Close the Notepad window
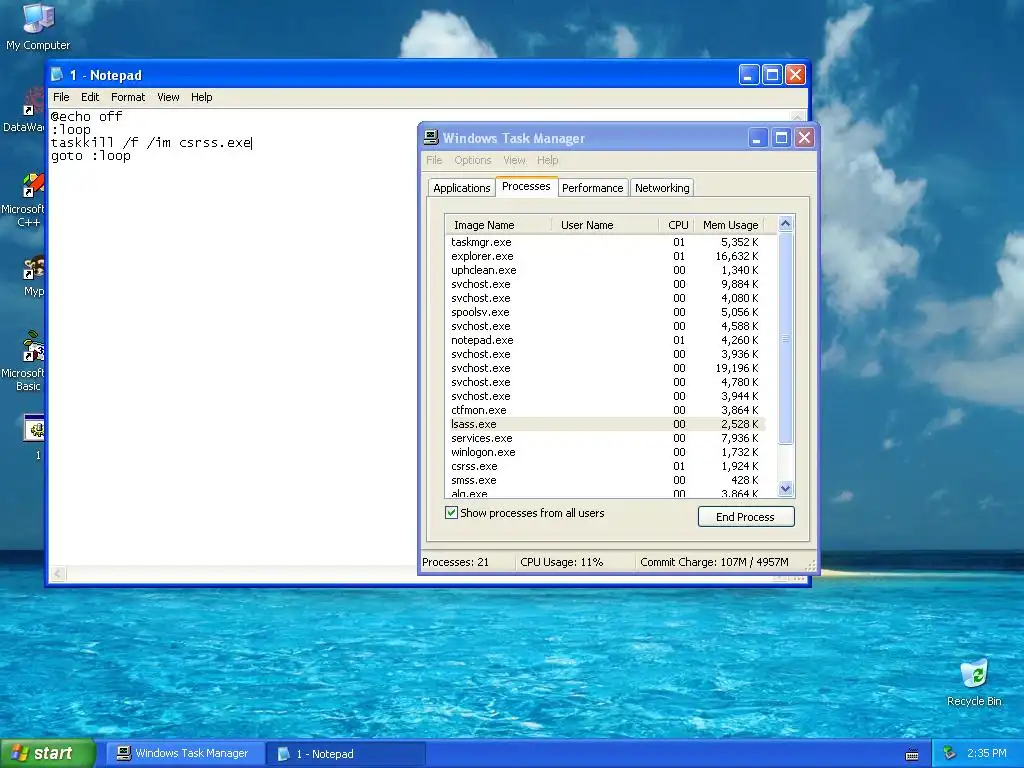This screenshot has height=768, width=1024. pyautogui.click(x=795, y=75)
